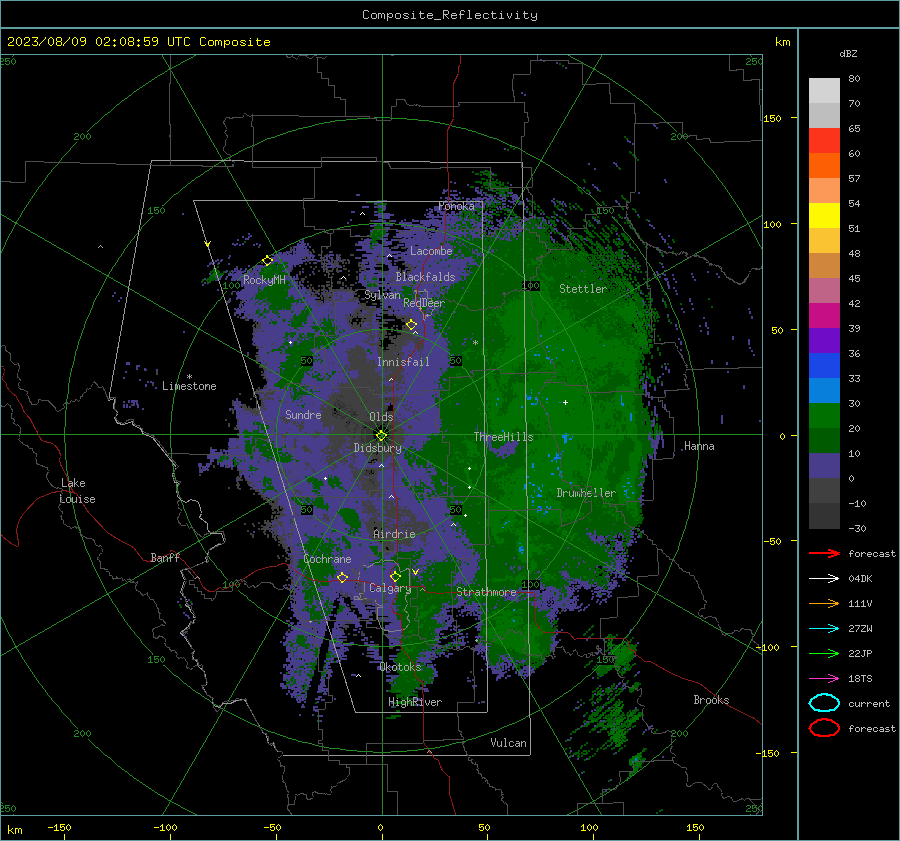Image resolution: width=900 pixels, height=841 pixels.
Task: Click the Sundre town label
Action: pyautogui.click(x=303, y=414)
